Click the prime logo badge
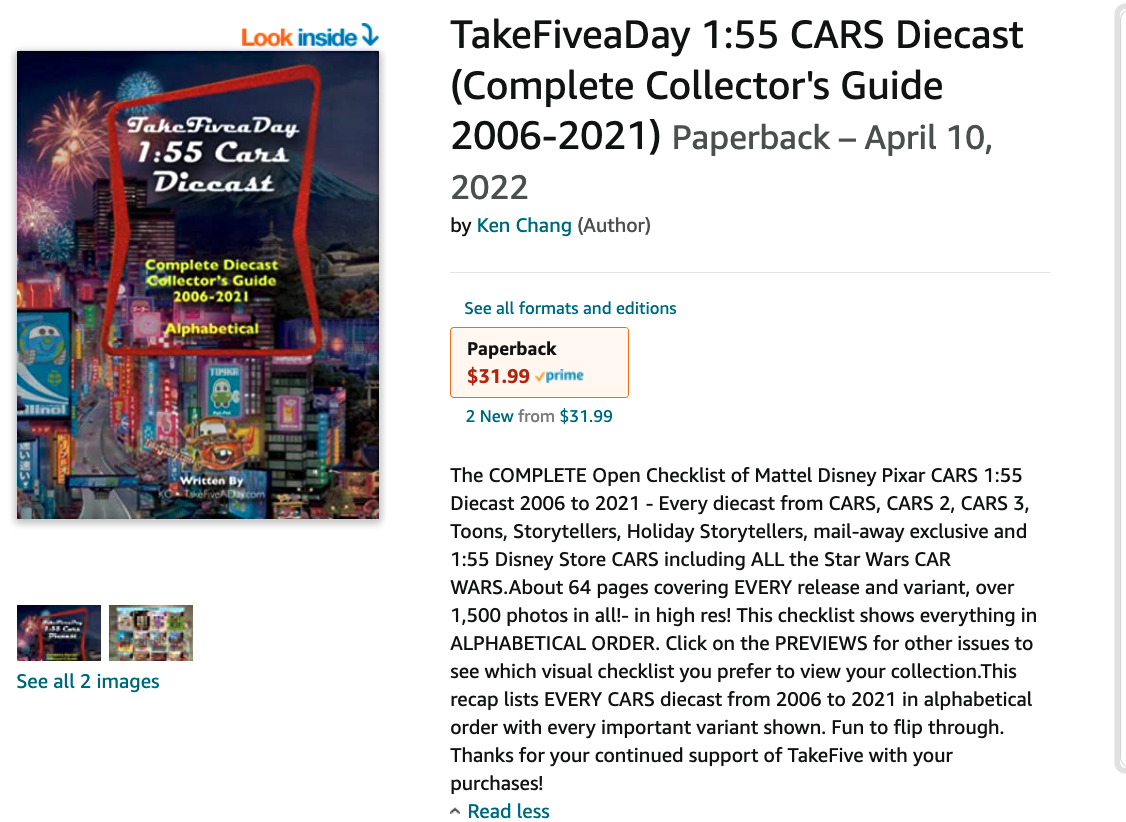Screen dimensions: 1126x822 pyautogui.click(x=559, y=375)
